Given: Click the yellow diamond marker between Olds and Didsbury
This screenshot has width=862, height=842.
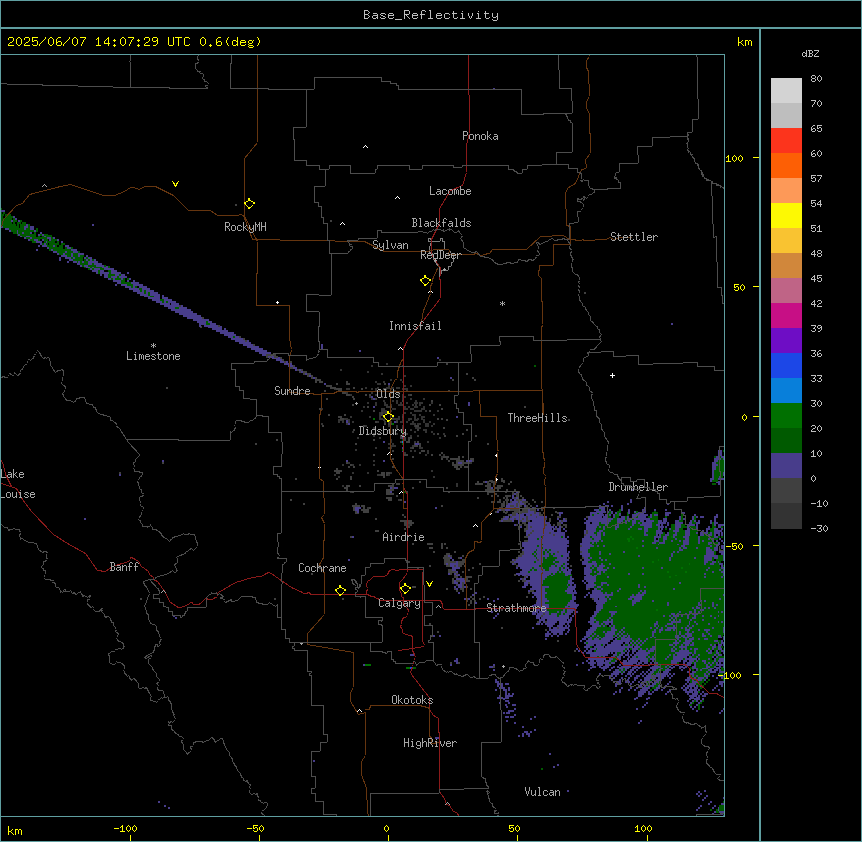Looking at the screenshot, I should coord(388,417).
